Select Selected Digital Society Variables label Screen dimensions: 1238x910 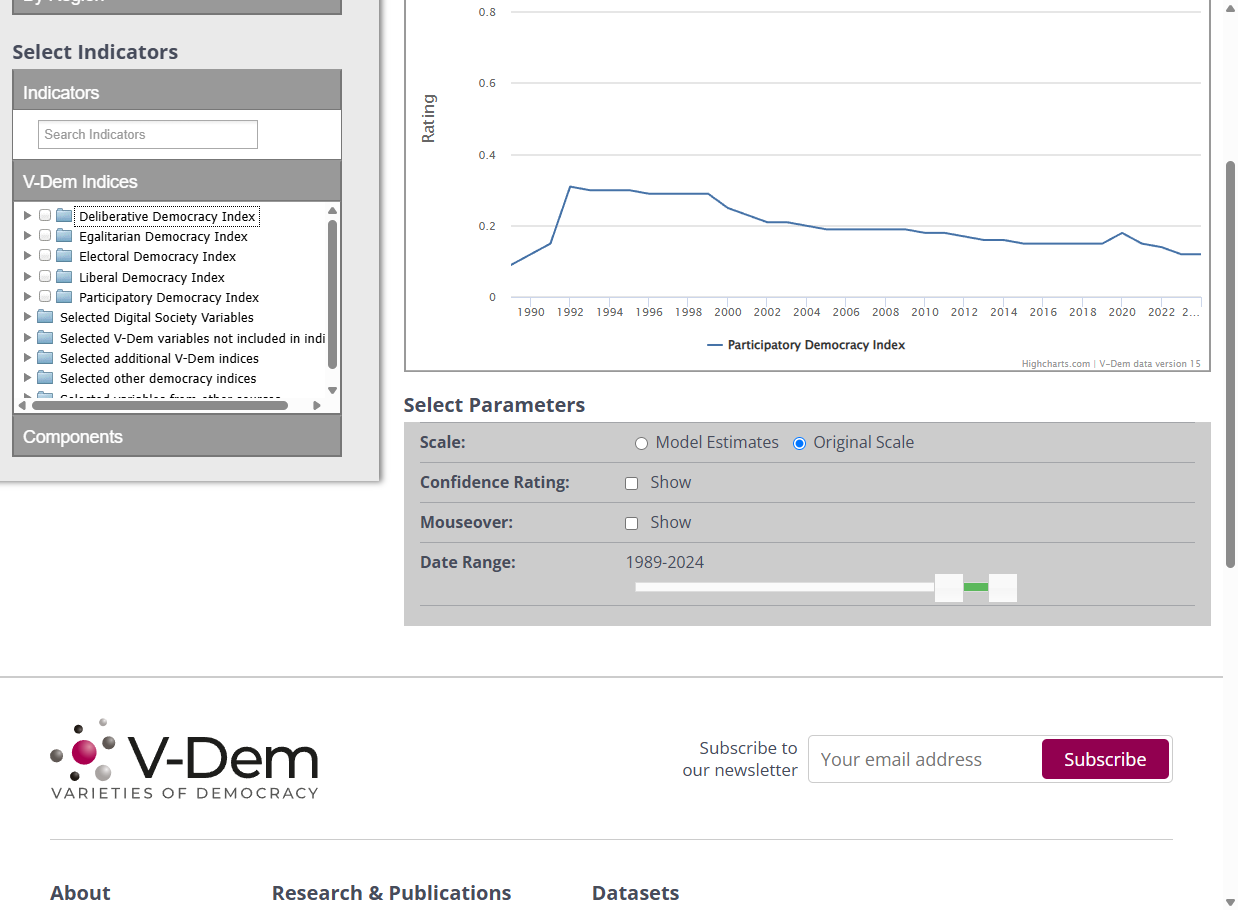pyautogui.click(x=157, y=317)
